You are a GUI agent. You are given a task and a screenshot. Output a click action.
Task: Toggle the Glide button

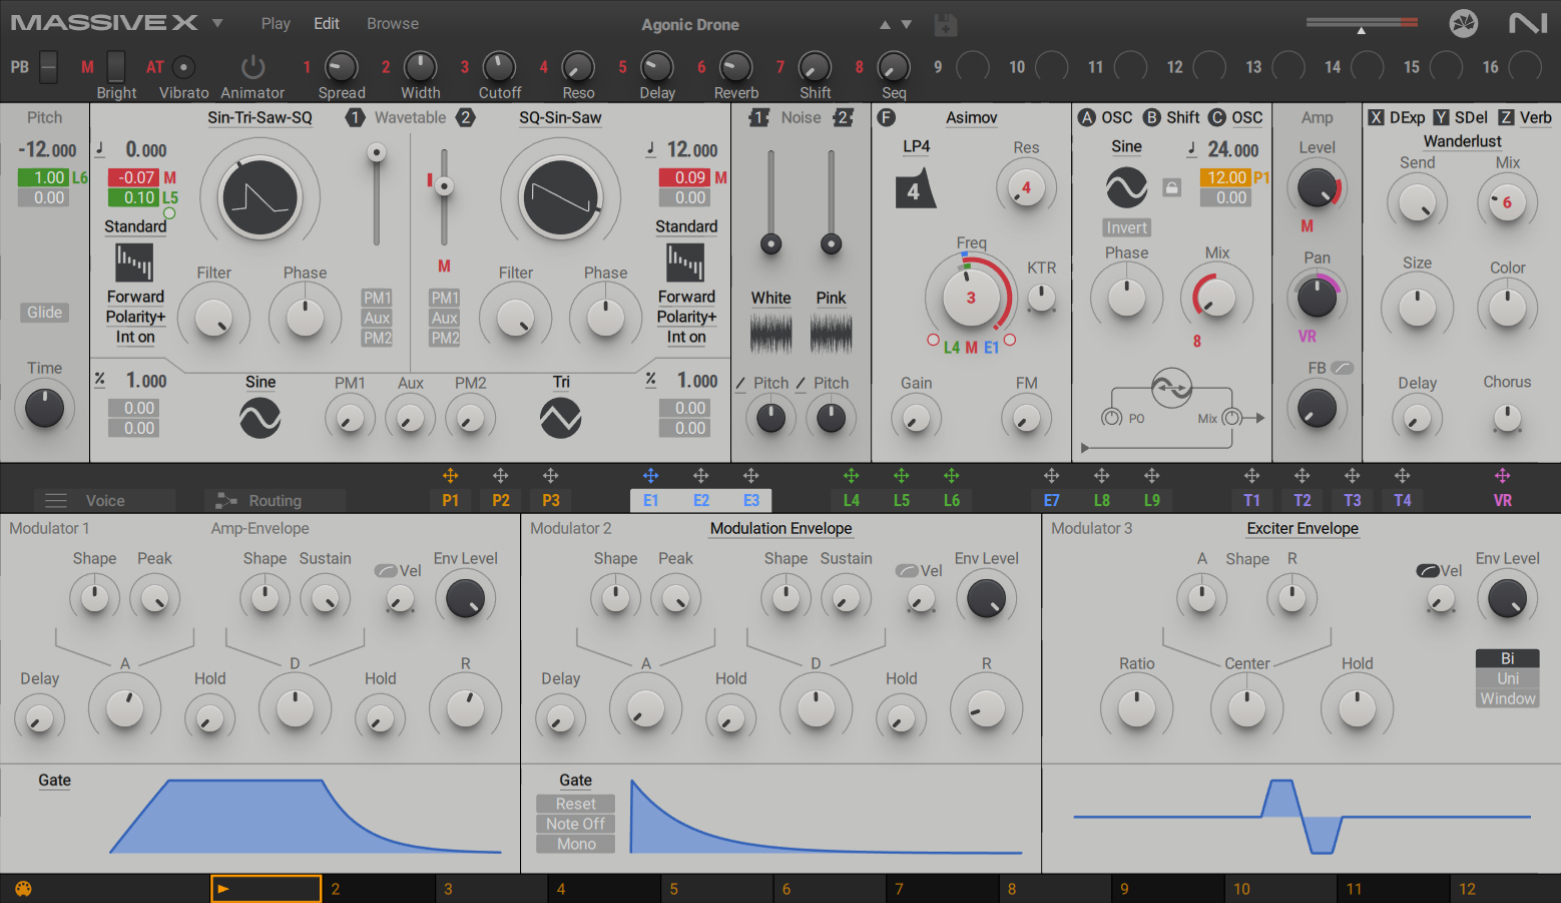(44, 312)
